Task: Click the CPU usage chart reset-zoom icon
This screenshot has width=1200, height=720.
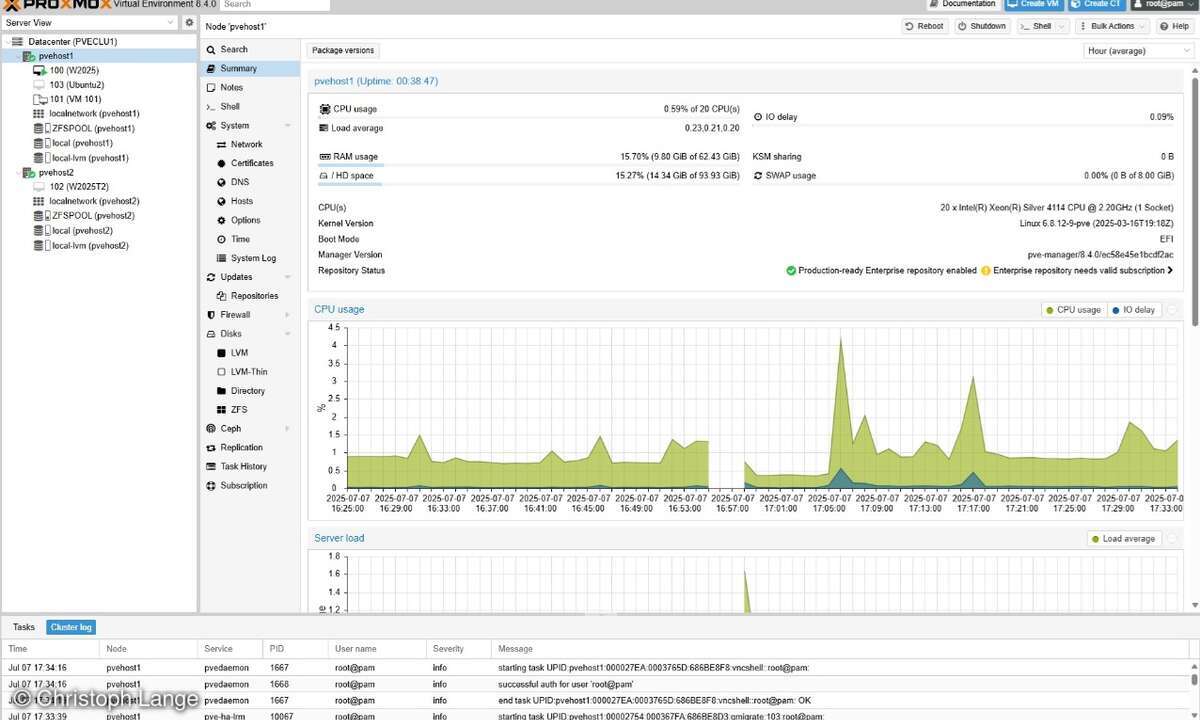Action: coord(1172,310)
